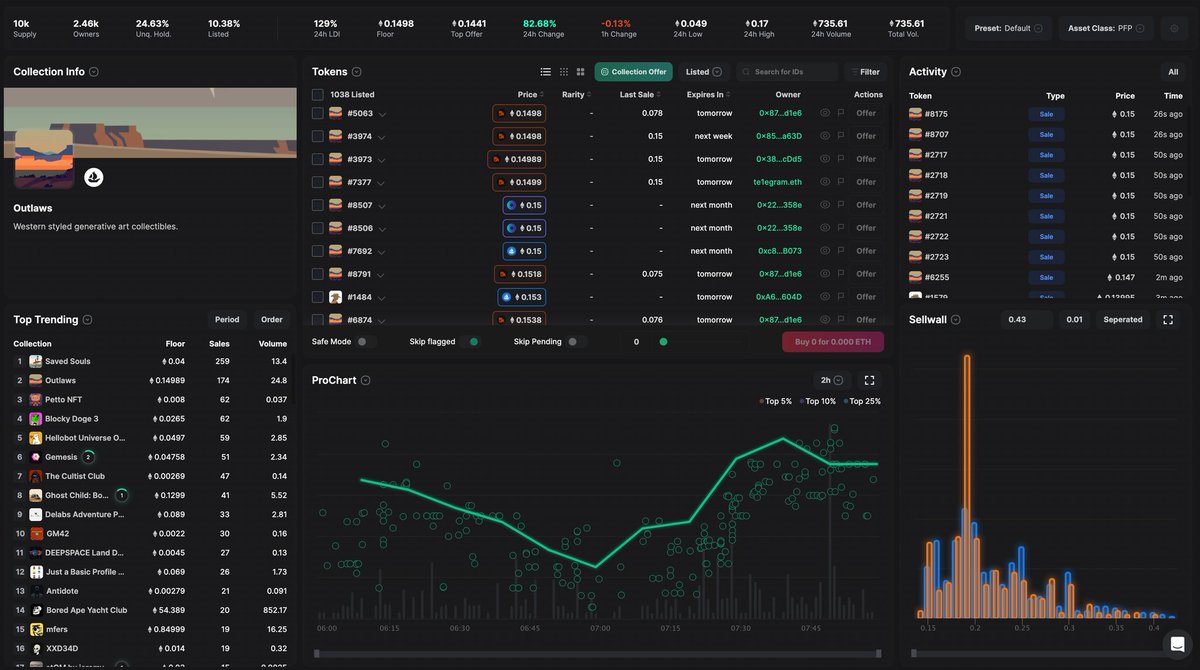Open Activity panel dropdown chevron

click(956, 72)
